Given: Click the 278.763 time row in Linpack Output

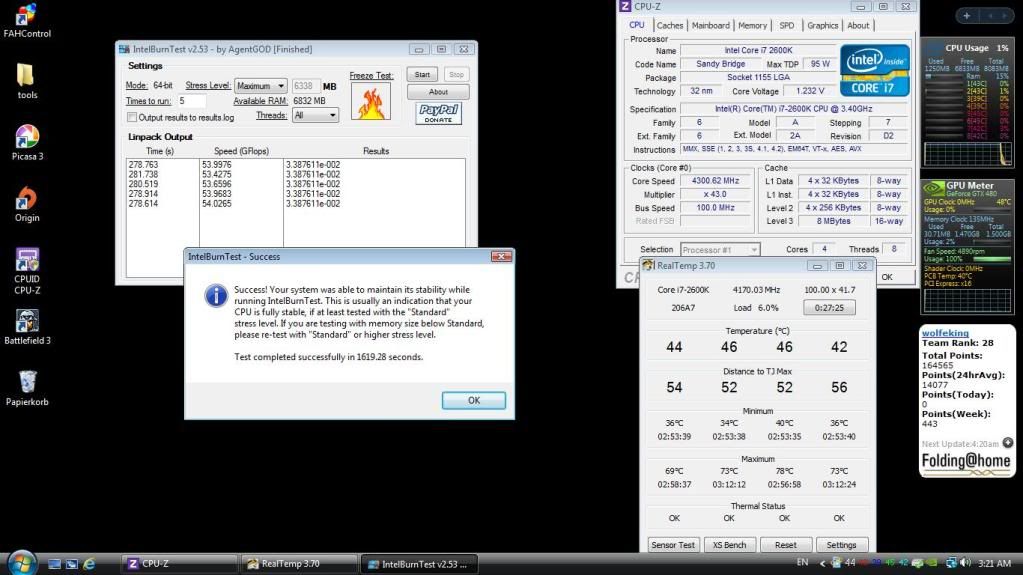Looking at the screenshot, I should [x=144, y=165].
